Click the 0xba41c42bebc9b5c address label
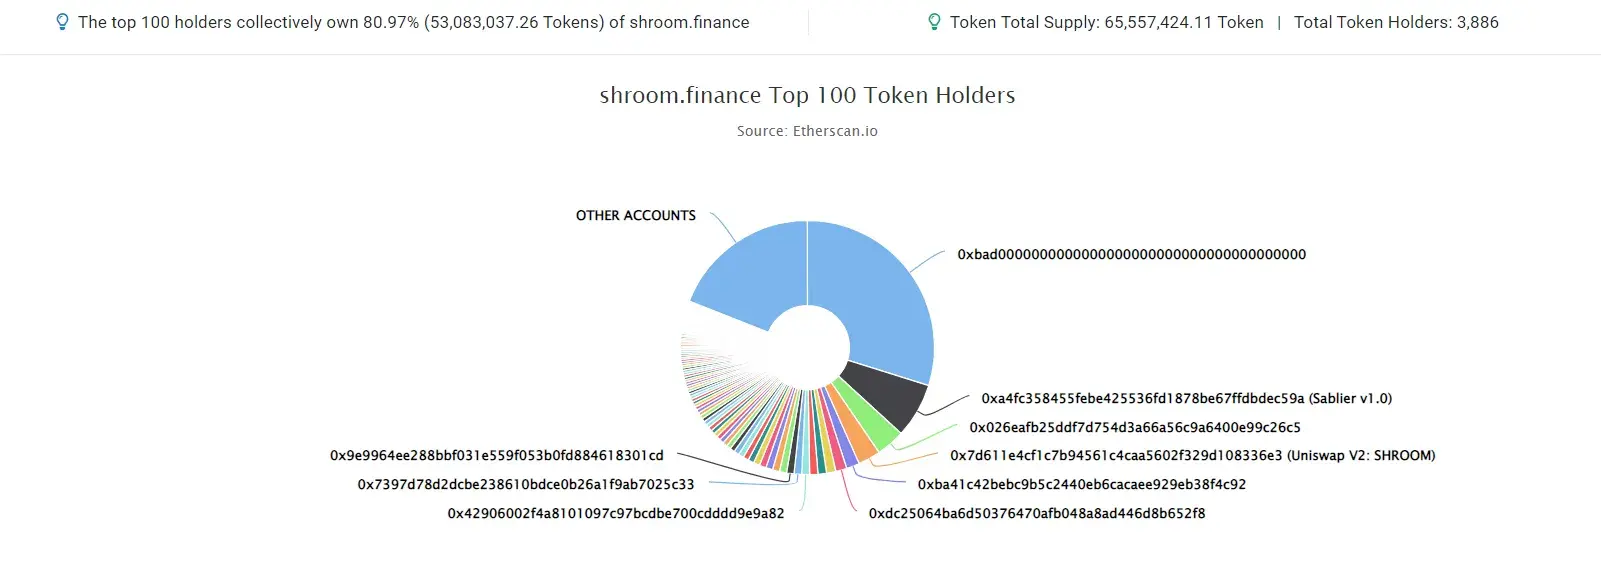This screenshot has width=1601, height=565. 1081,484
